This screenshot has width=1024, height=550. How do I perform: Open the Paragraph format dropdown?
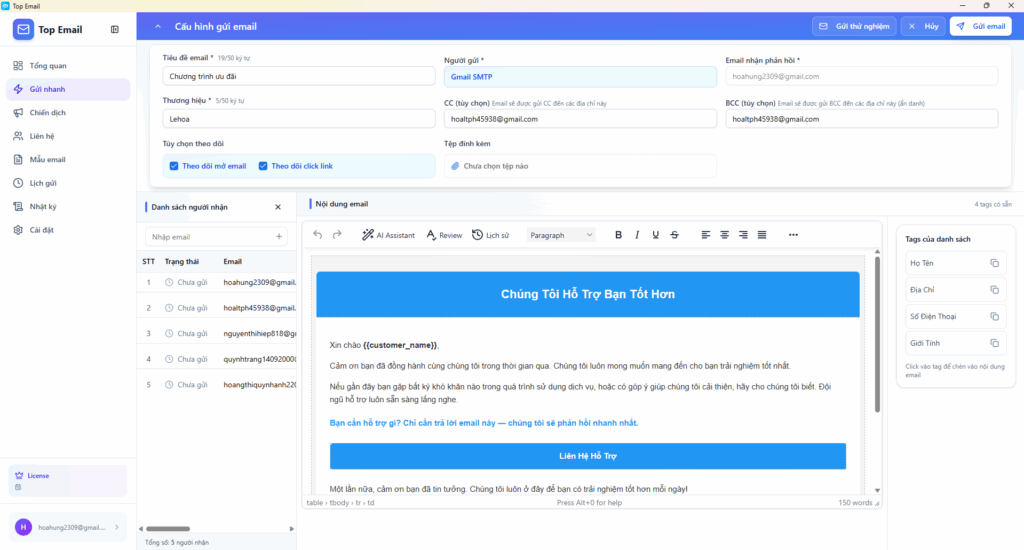pyautogui.click(x=561, y=235)
